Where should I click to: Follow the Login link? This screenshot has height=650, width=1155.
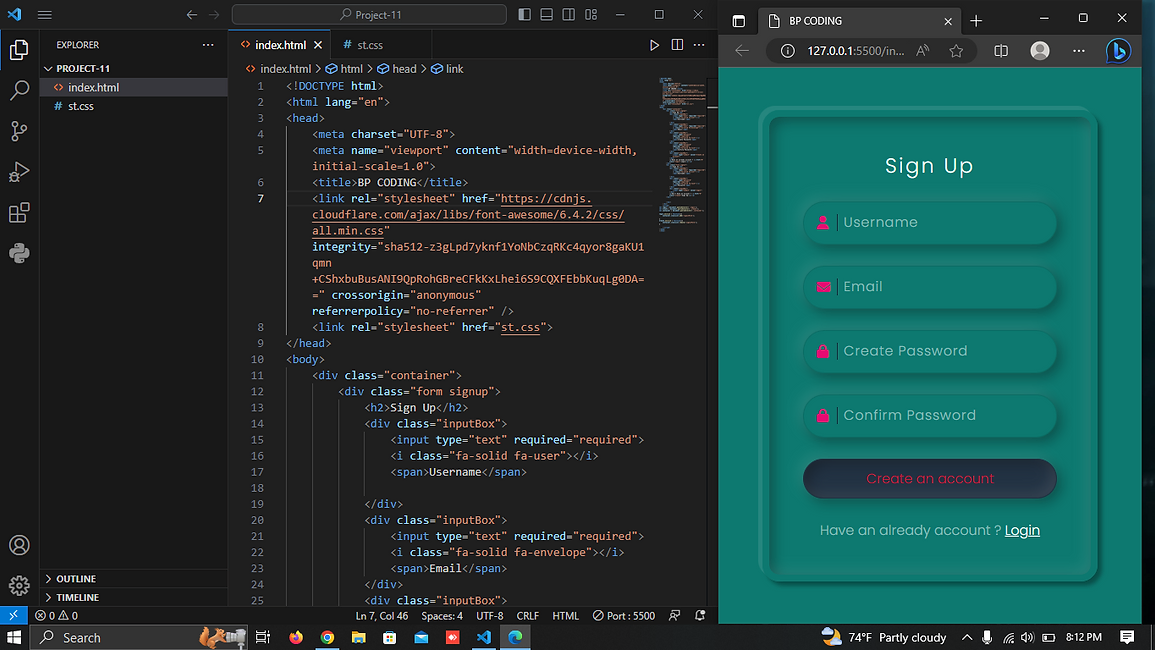point(1022,531)
